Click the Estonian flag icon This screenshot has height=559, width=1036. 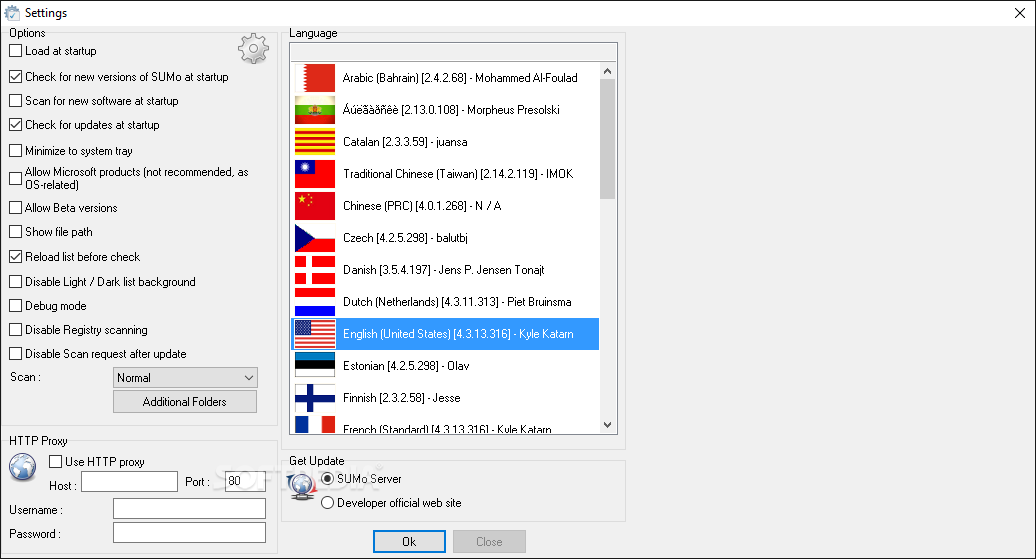click(315, 366)
